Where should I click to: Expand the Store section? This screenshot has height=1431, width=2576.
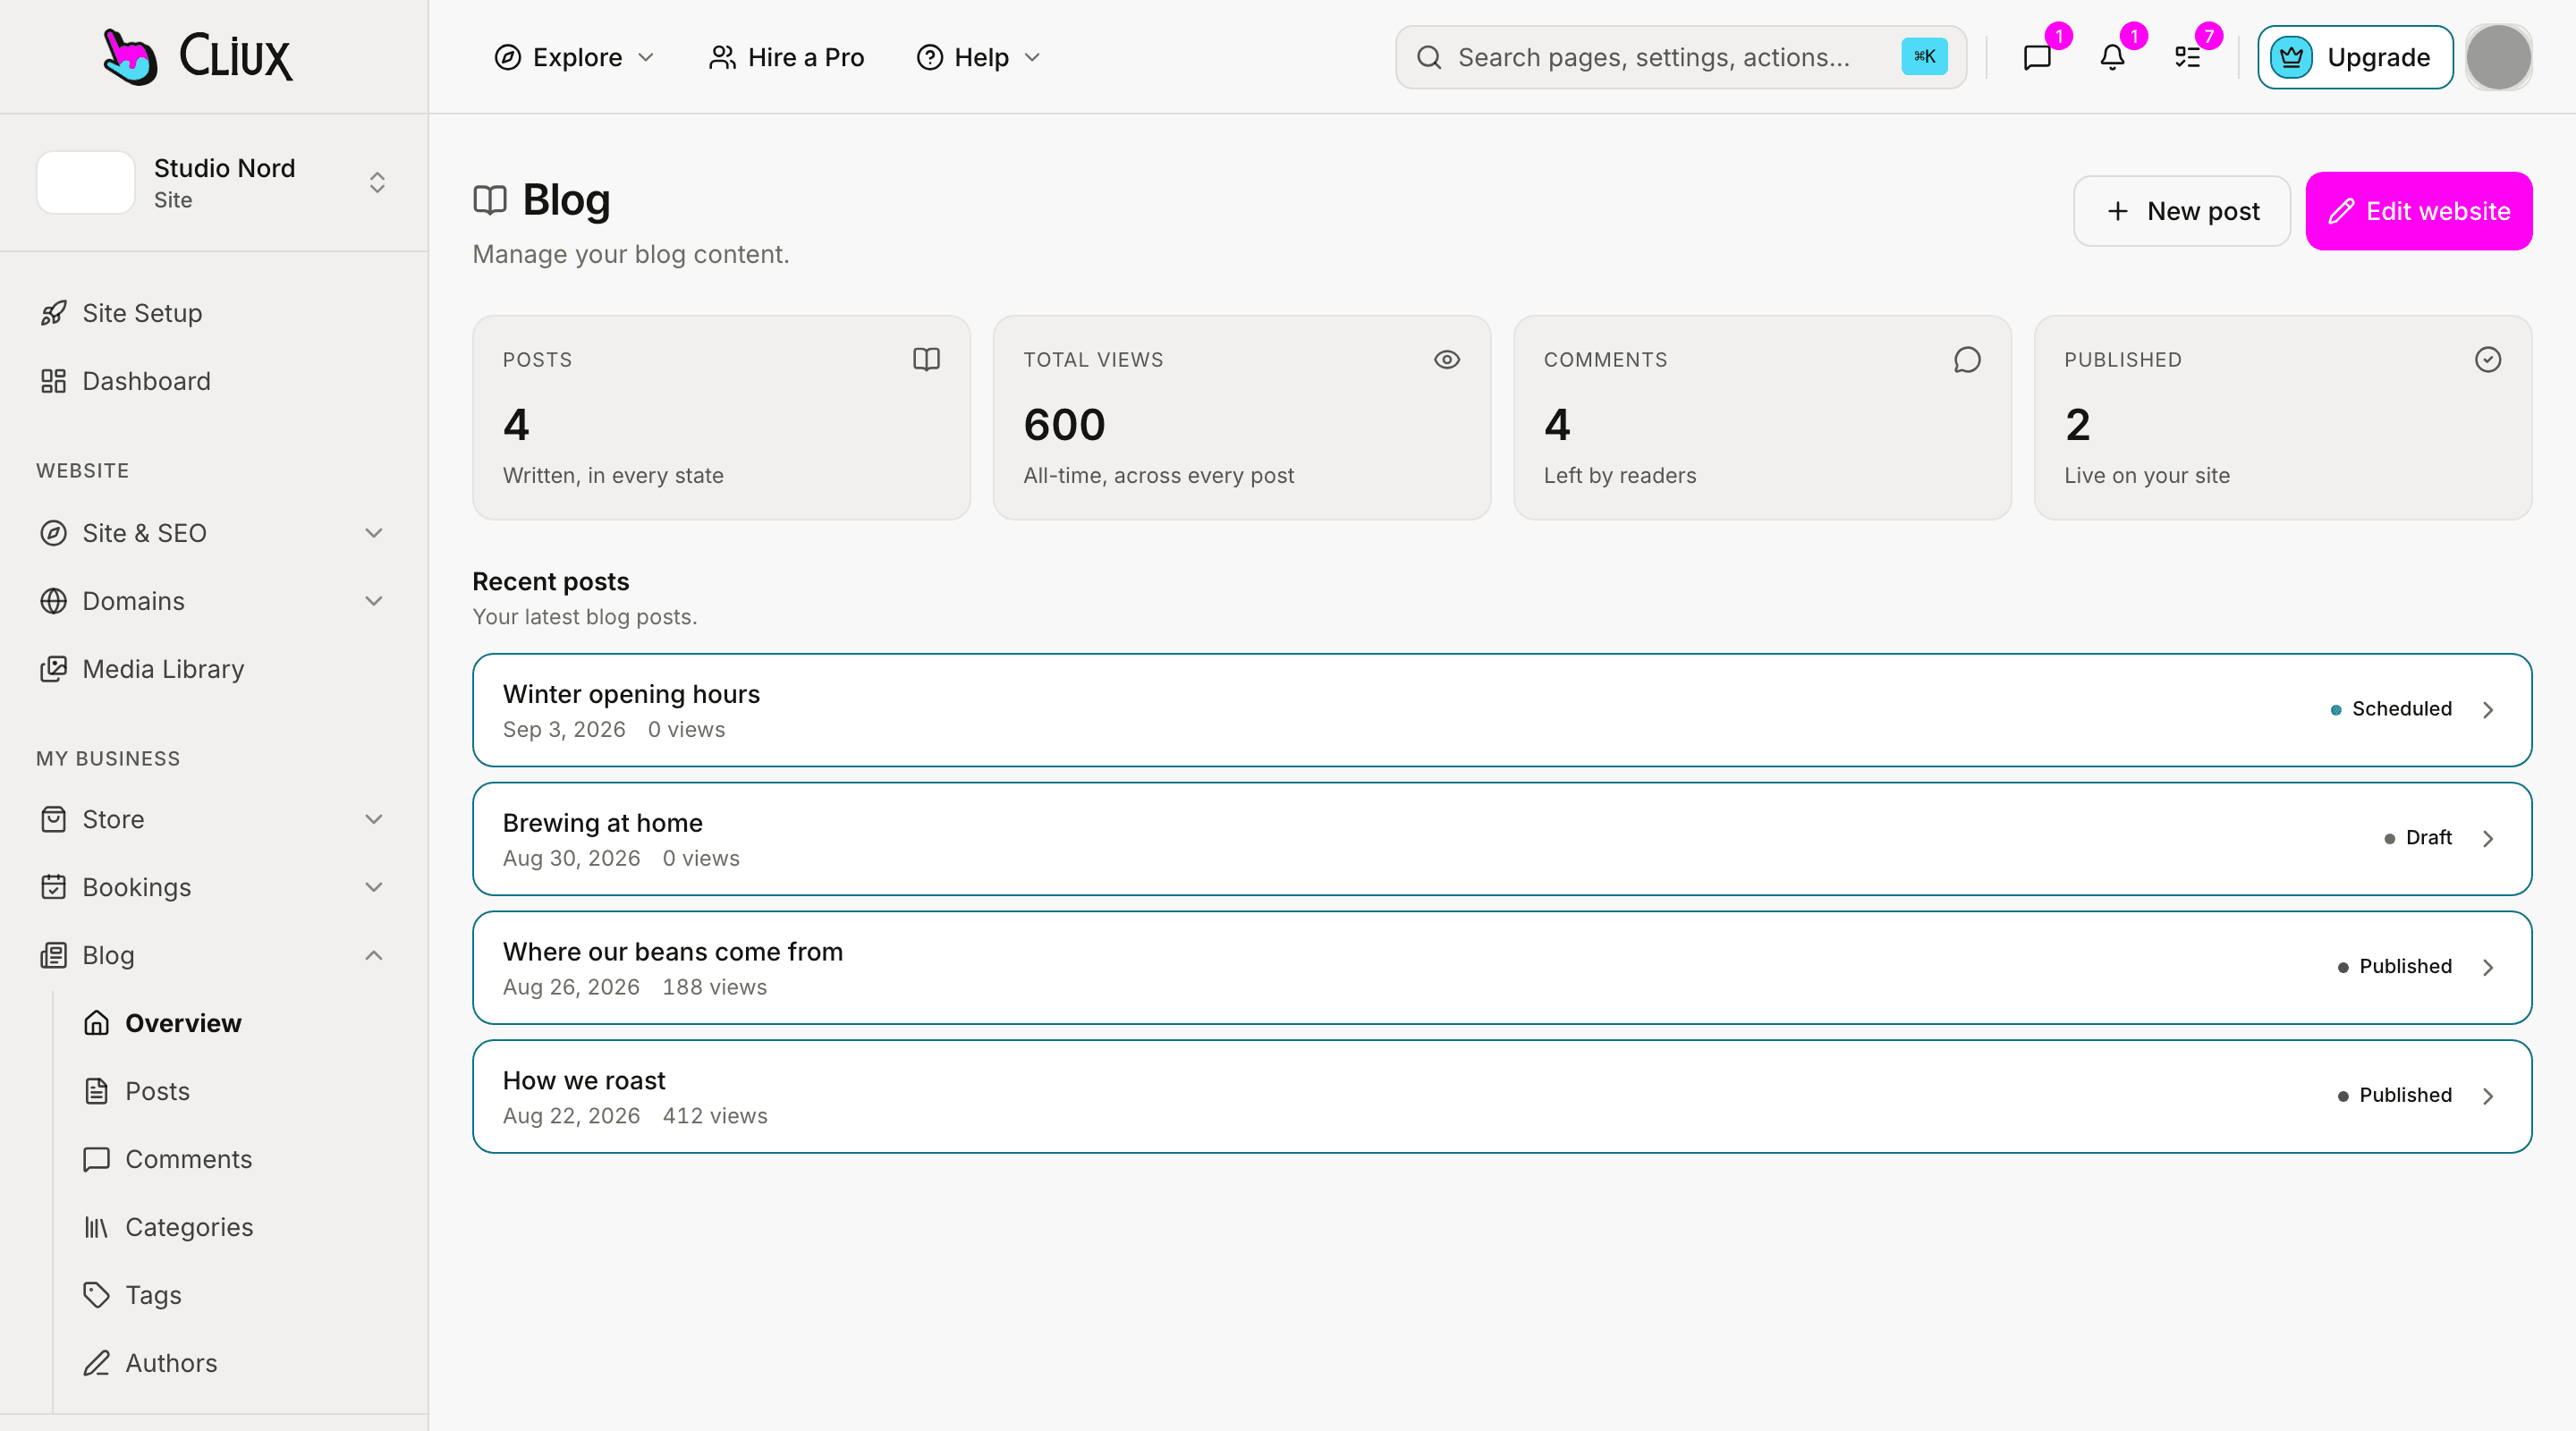point(374,819)
